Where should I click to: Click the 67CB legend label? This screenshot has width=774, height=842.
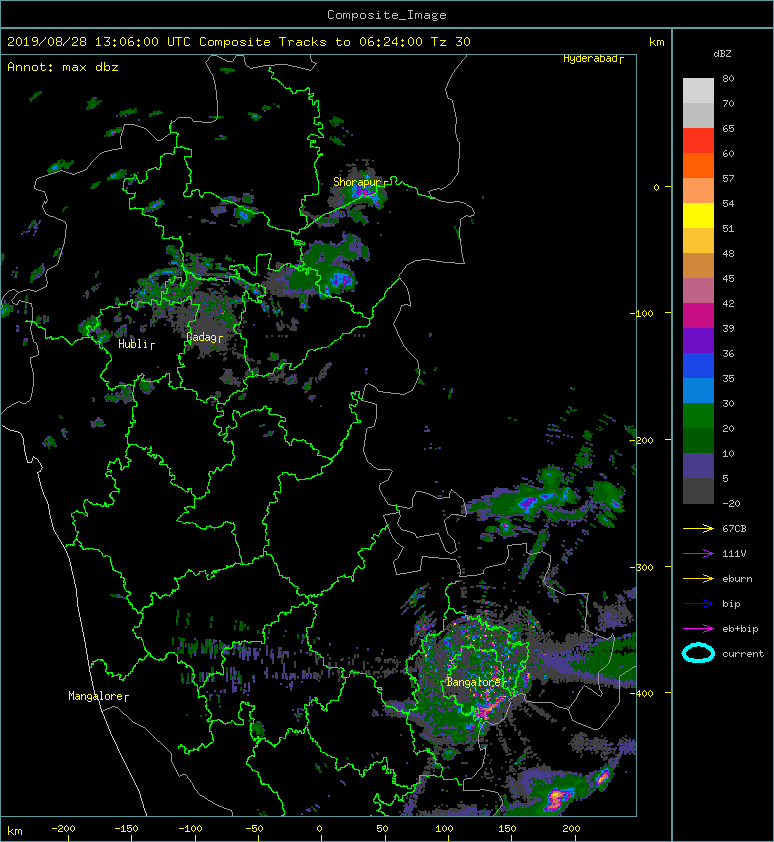(x=734, y=528)
